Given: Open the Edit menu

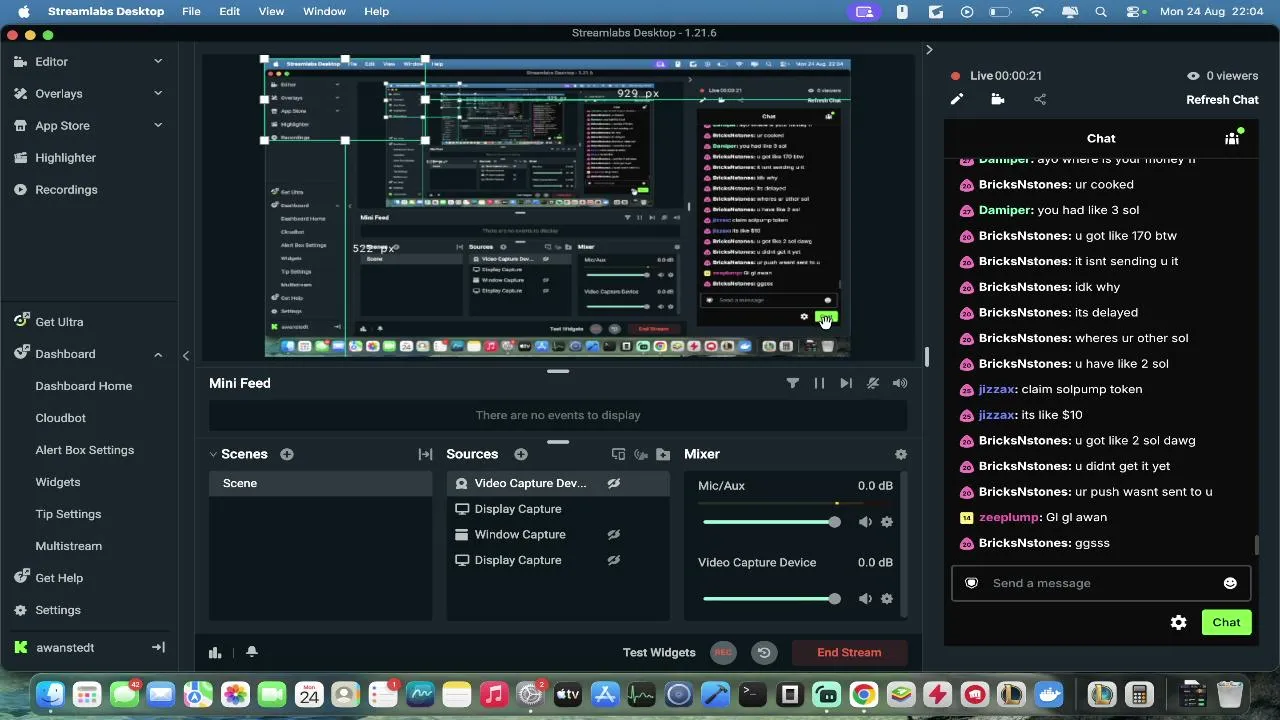Looking at the screenshot, I should [x=229, y=11].
